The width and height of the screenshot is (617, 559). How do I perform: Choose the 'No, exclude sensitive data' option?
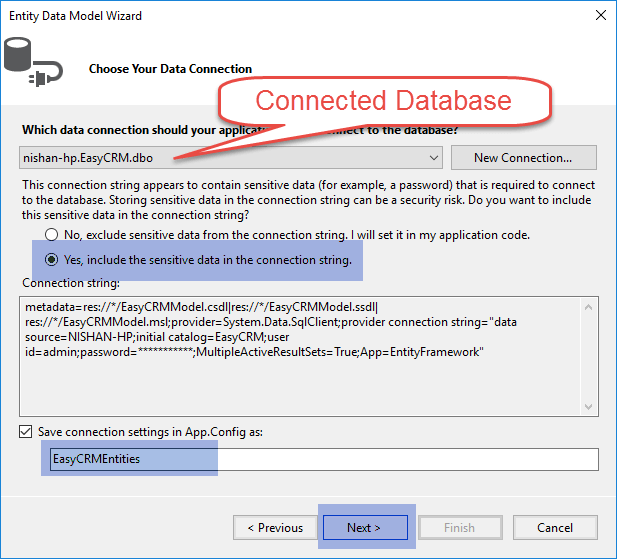[x=51, y=235]
